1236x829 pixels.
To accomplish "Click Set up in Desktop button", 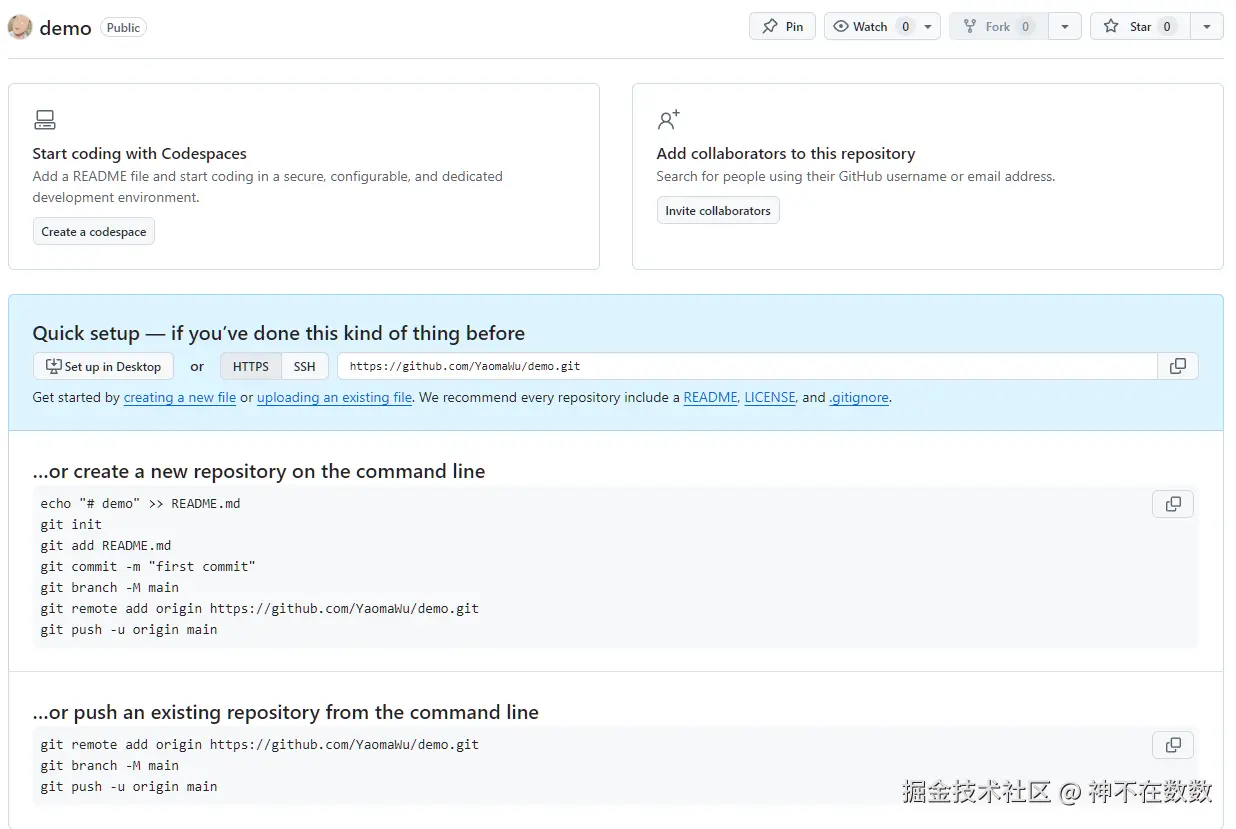I will (103, 366).
